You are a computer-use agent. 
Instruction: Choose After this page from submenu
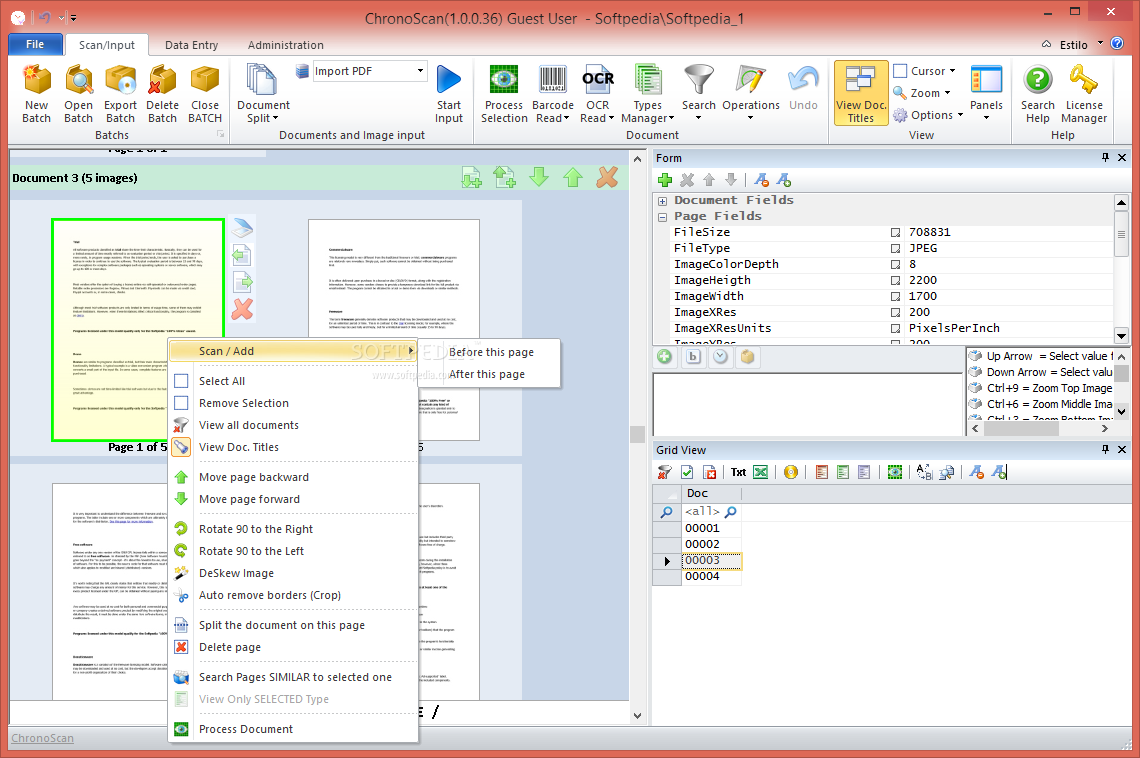point(486,374)
